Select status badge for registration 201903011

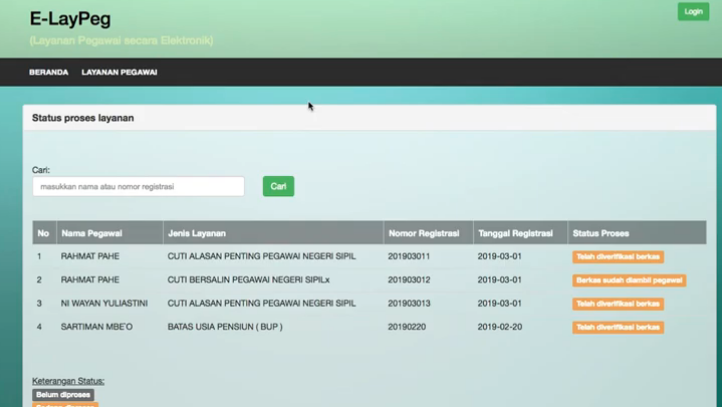pos(617,257)
